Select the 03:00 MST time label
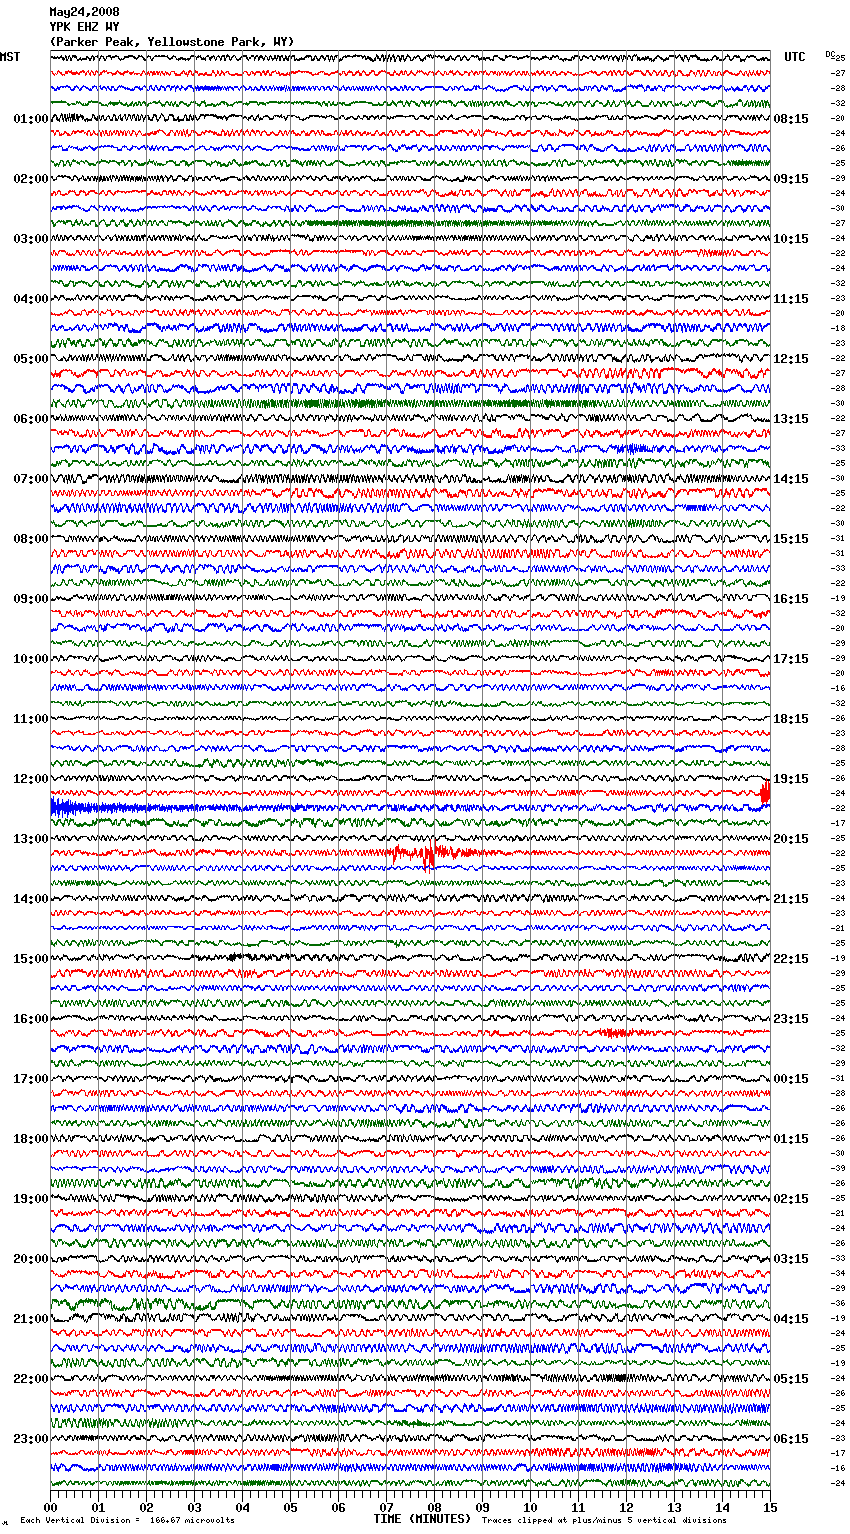Screen dimensions: 850x1534 (31, 239)
